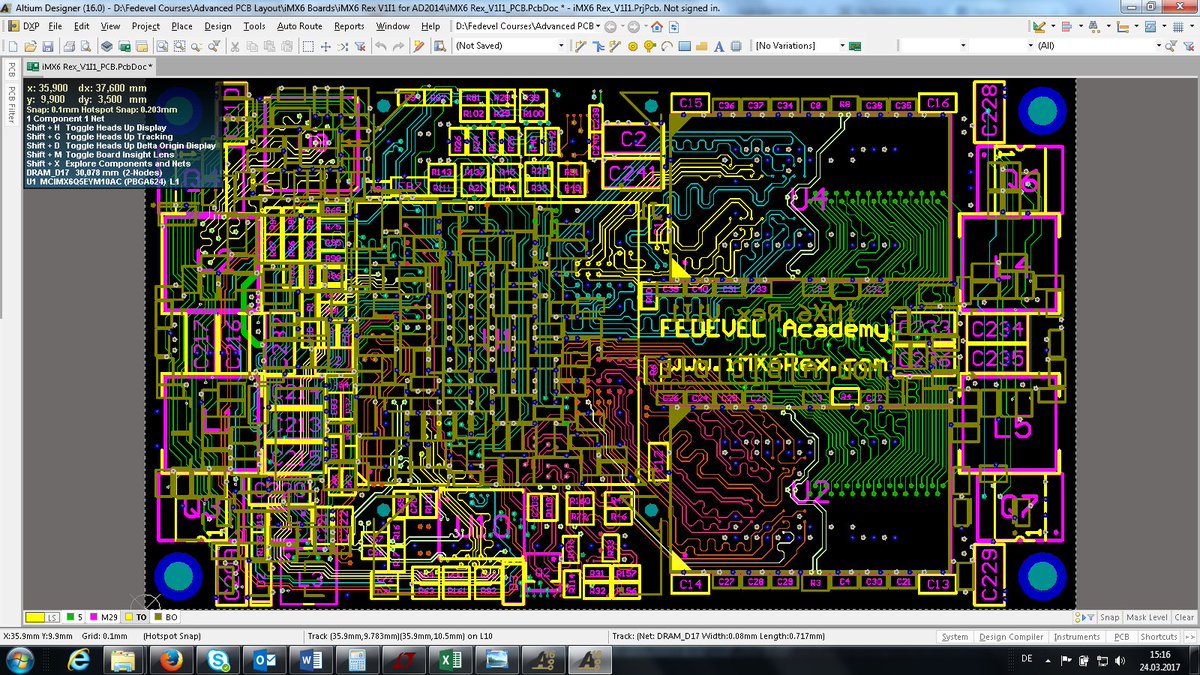Go to the Home page icon
The height and width of the screenshot is (675, 1200).
point(657,26)
